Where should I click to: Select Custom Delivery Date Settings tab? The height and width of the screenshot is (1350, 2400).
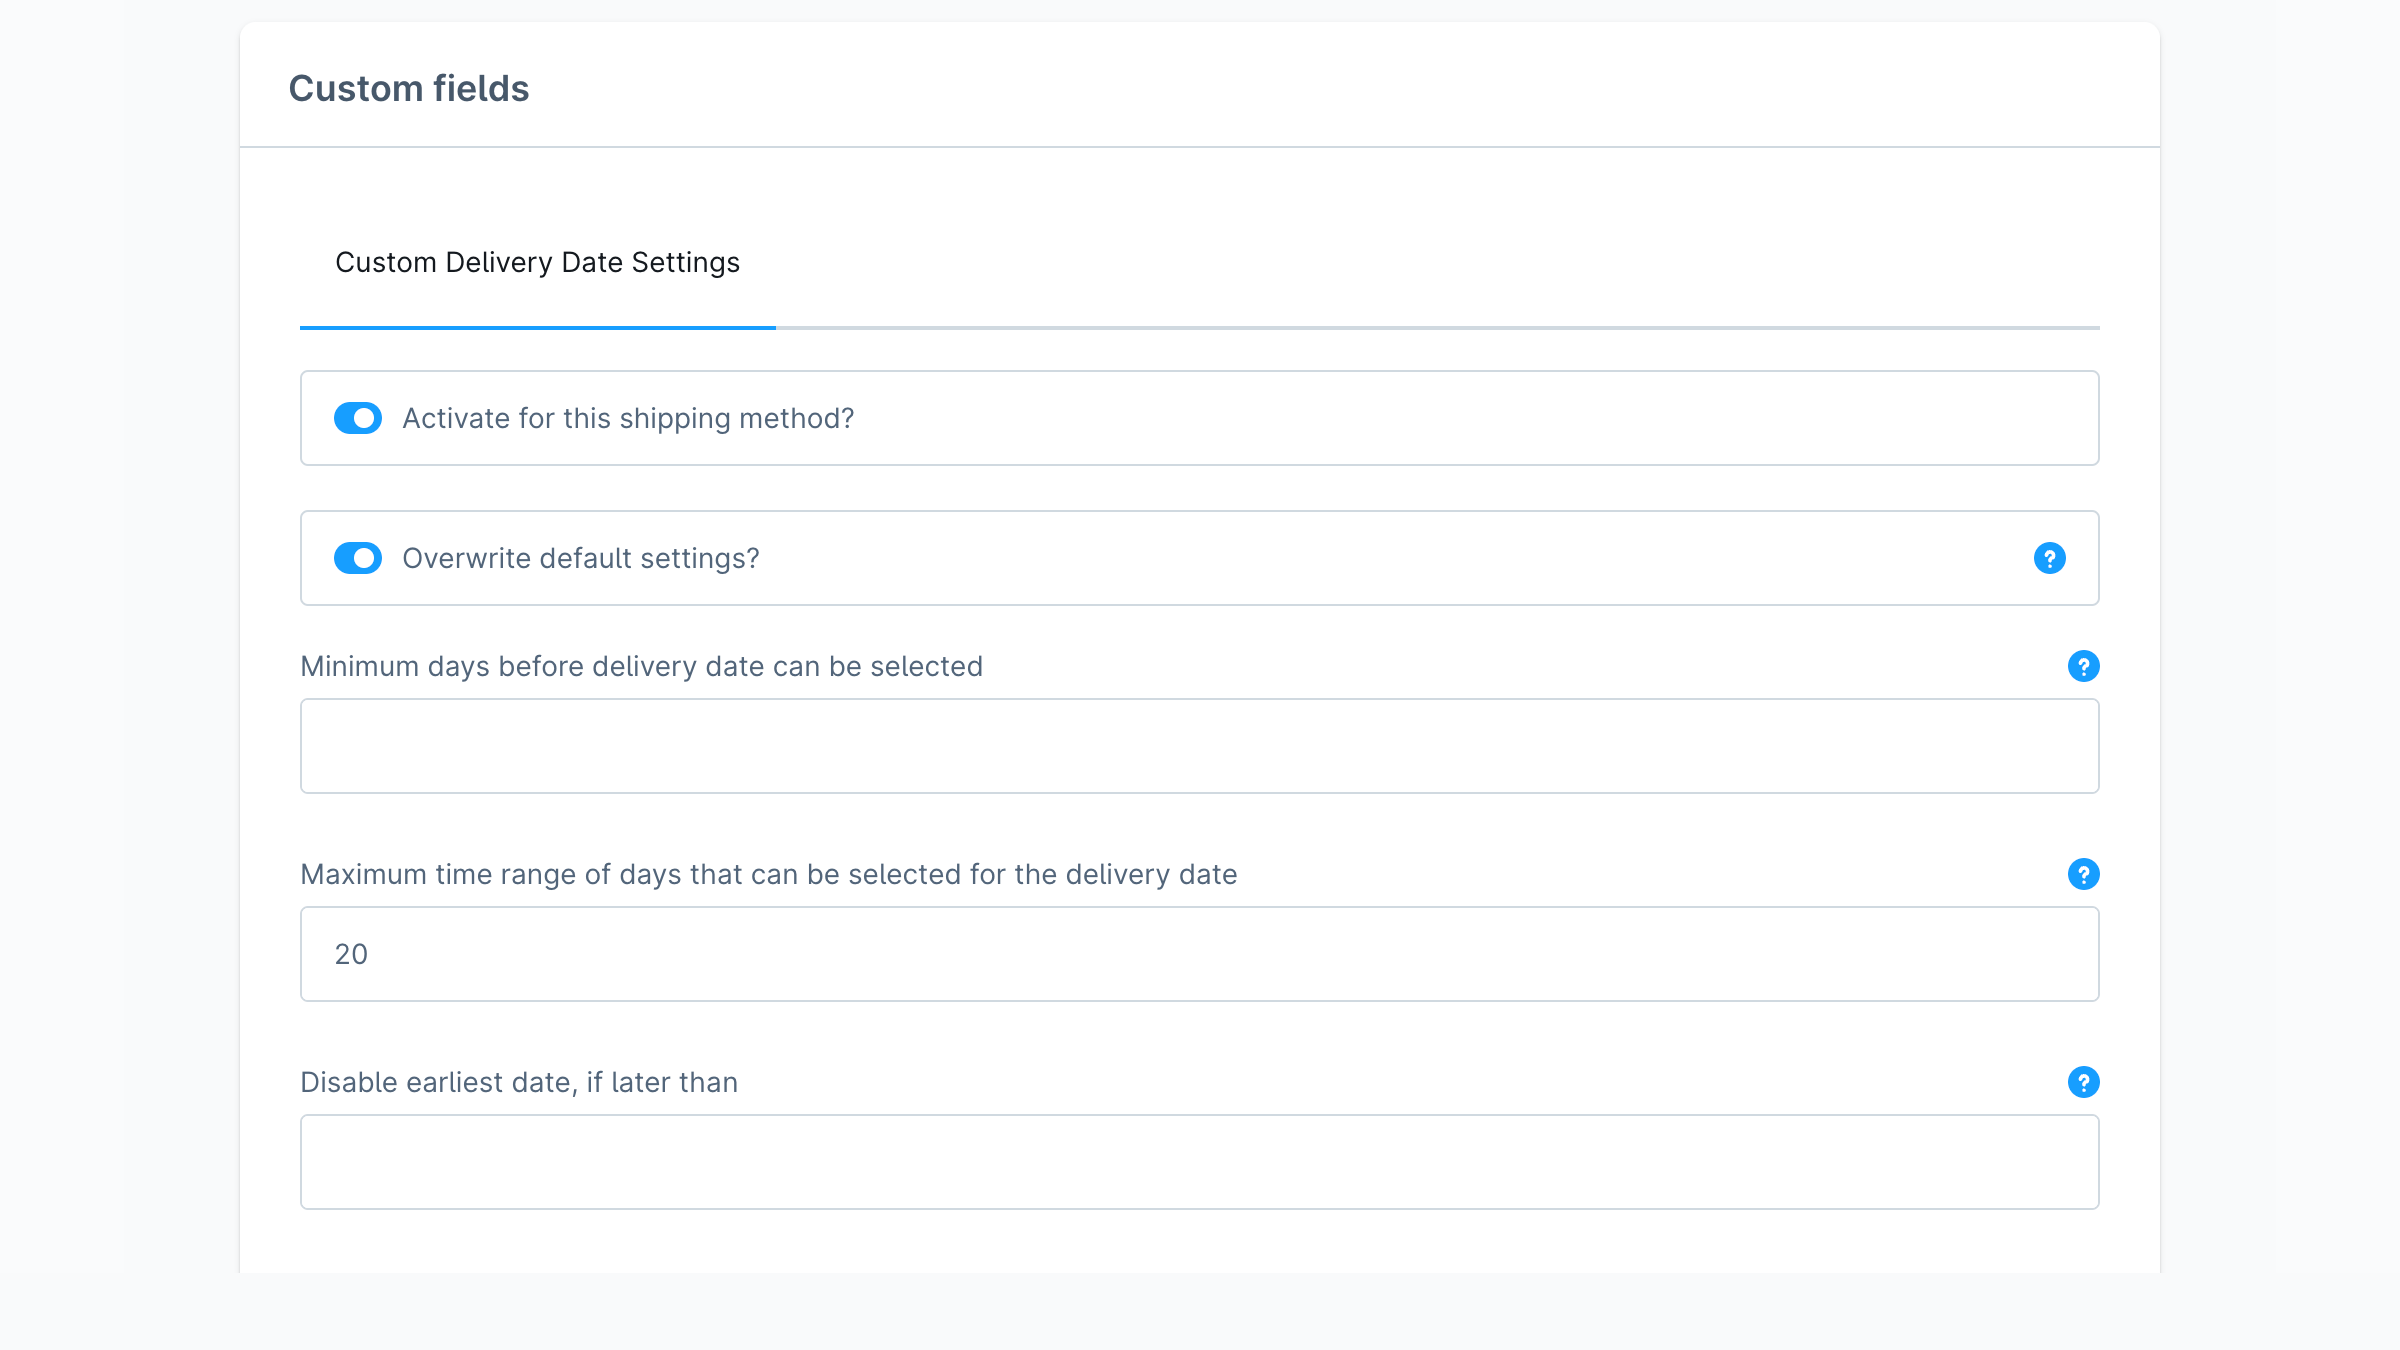(538, 263)
